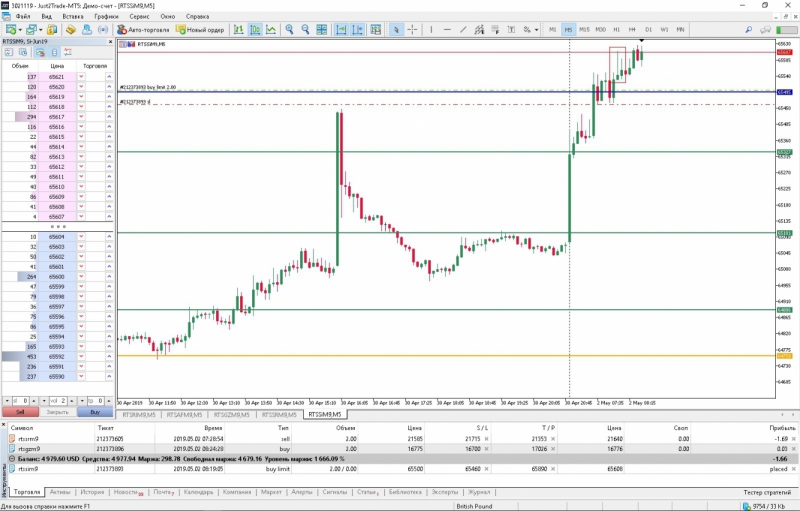
Task: Click the sl stop-loss input field
Action: click(21, 401)
